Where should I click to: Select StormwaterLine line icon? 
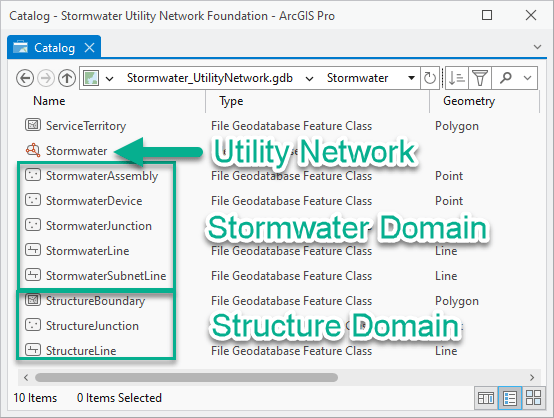pos(33,250)
